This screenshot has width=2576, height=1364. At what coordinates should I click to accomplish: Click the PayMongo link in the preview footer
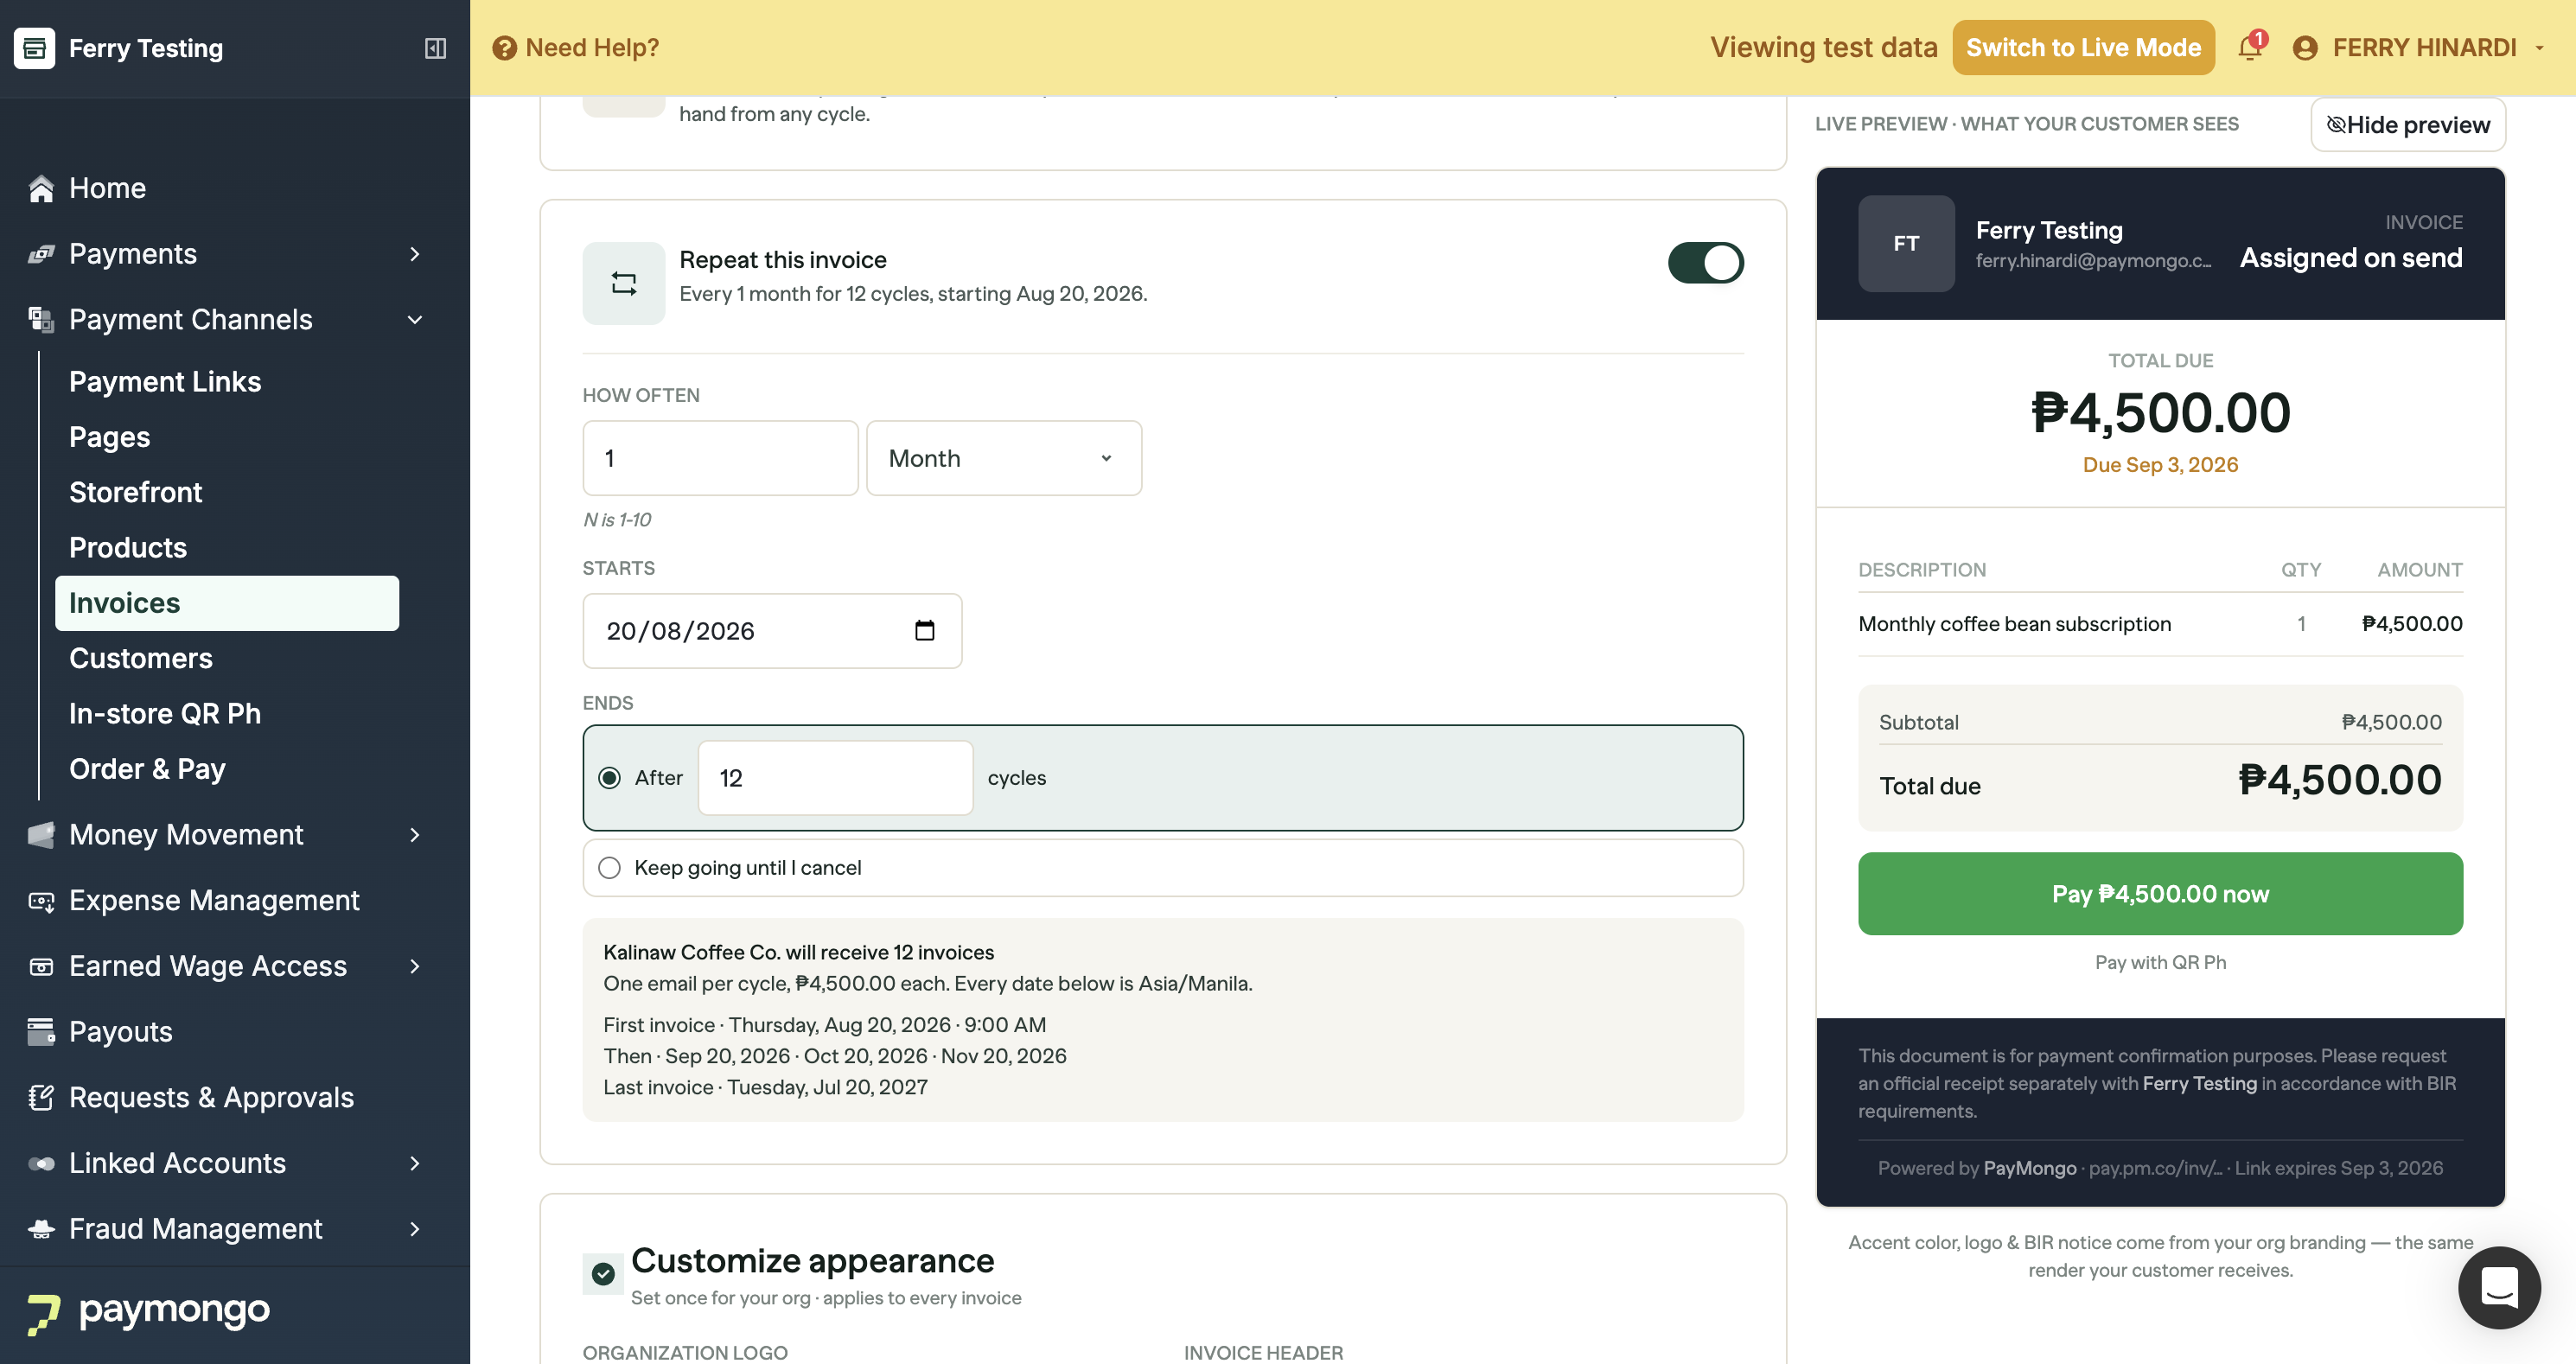2030,1168
